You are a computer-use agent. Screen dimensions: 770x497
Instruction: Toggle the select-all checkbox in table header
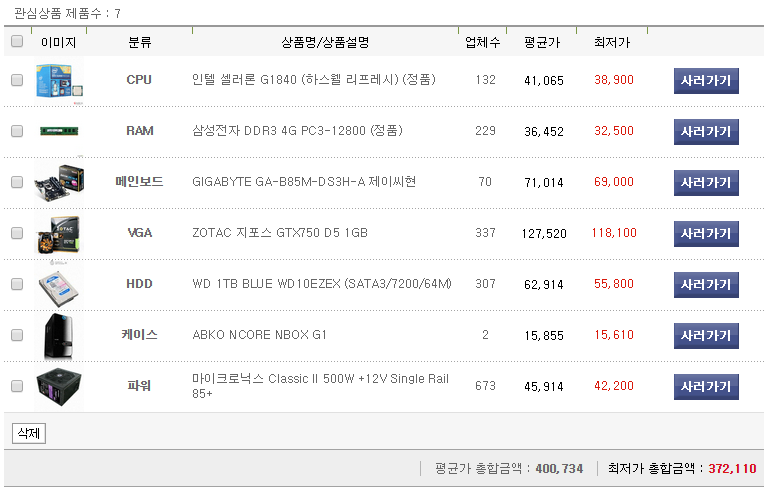point(17,42)
